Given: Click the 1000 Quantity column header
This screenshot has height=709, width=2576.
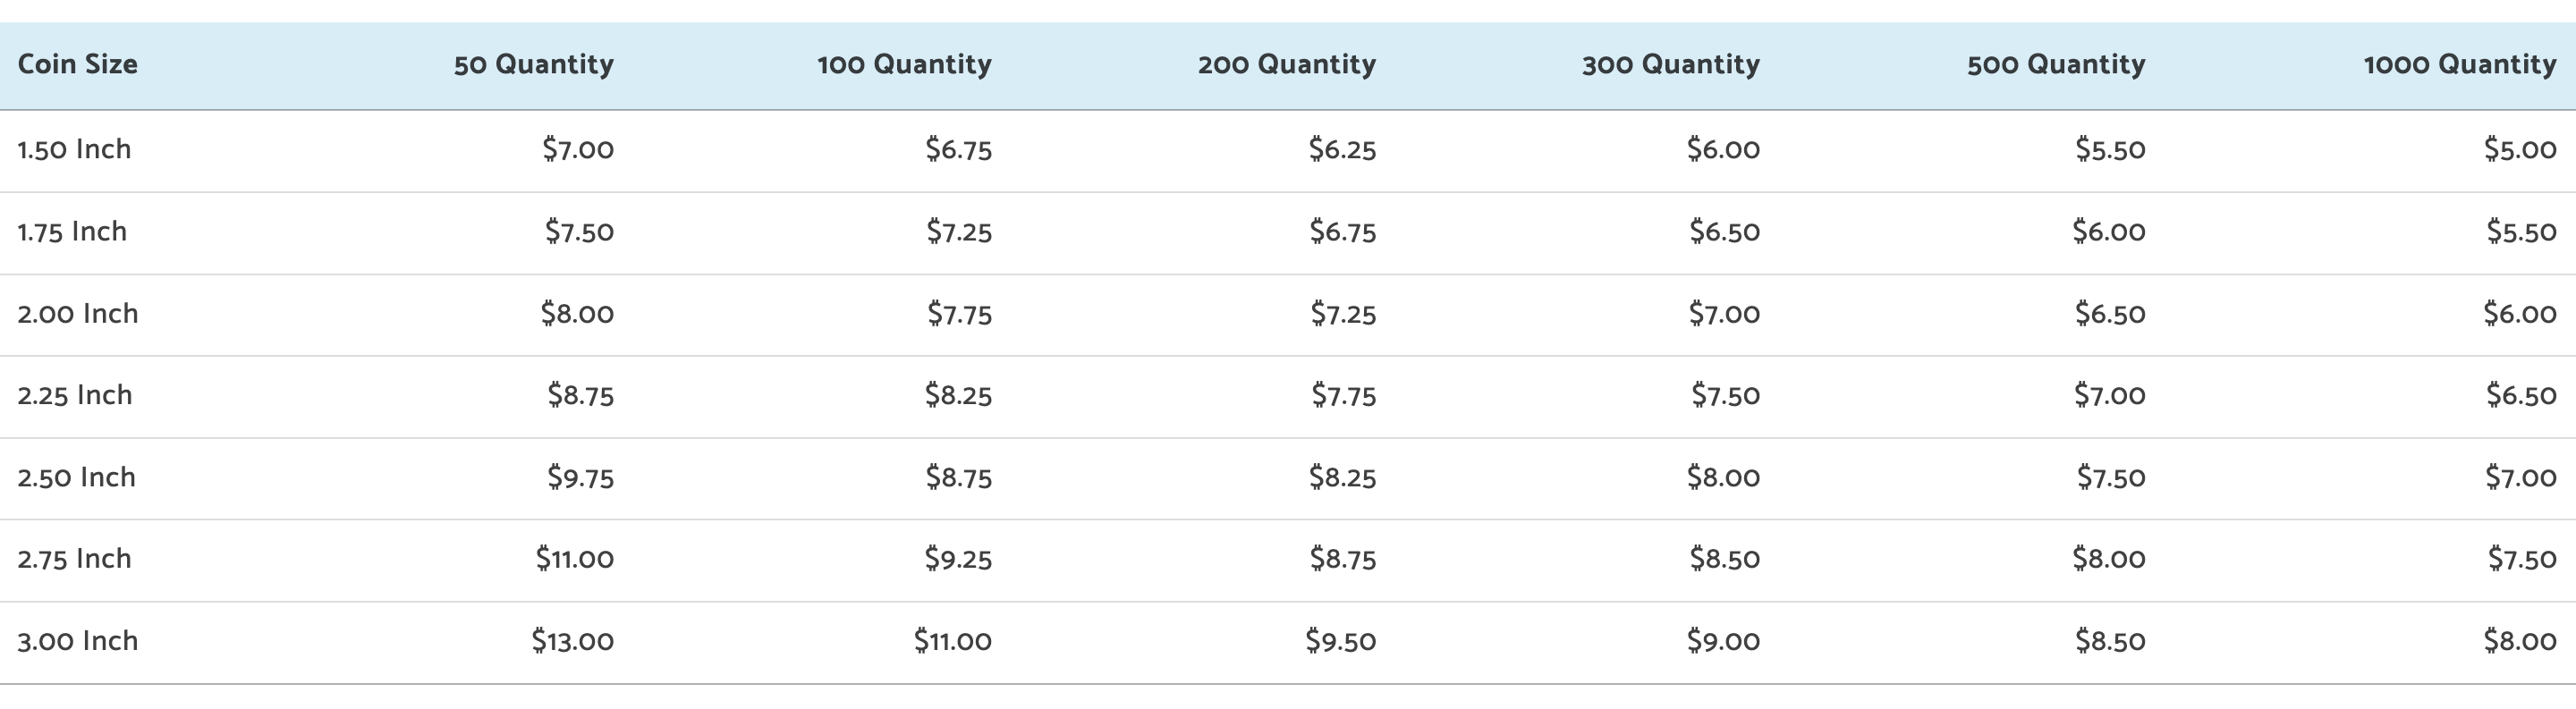Looking at the screenshot, I should pyautogui.click(x=2460, y=64).
